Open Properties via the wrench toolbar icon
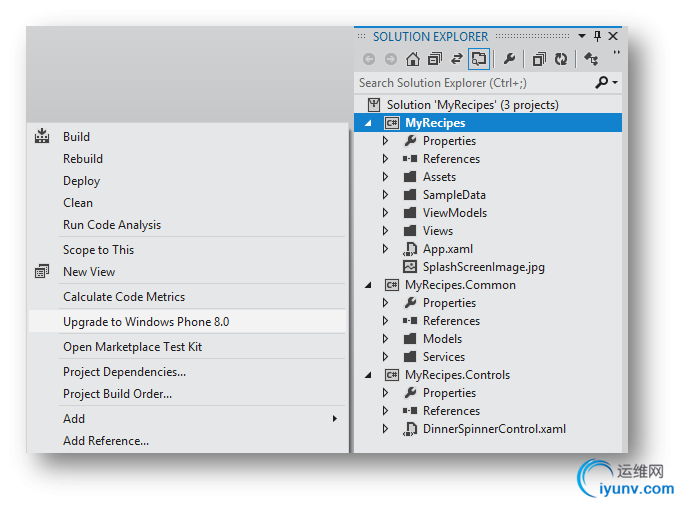The image size is (680, 505). [509, 59]
